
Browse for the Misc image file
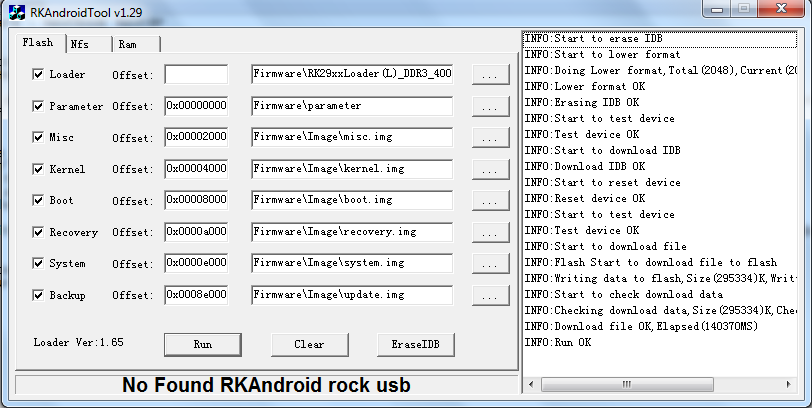[x=490, y=138]
